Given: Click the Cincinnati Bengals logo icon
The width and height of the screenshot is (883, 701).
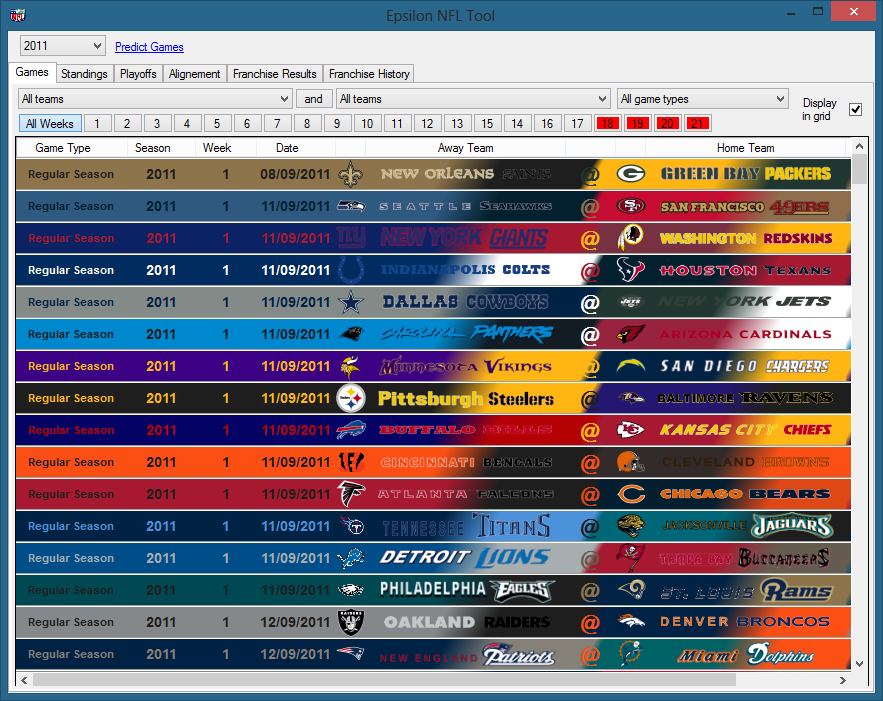Looking at the screenshot, I should click(x=351, y=462).
